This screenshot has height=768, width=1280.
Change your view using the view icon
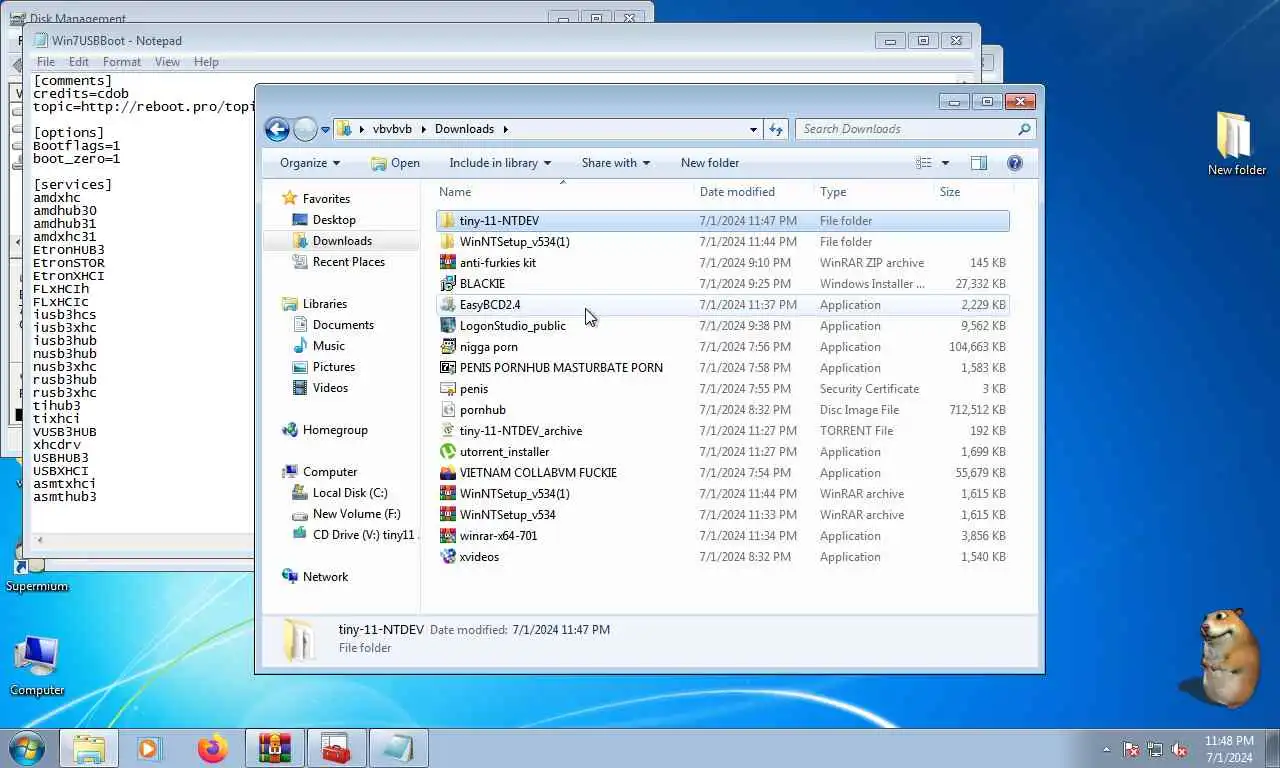pos(924,163)
